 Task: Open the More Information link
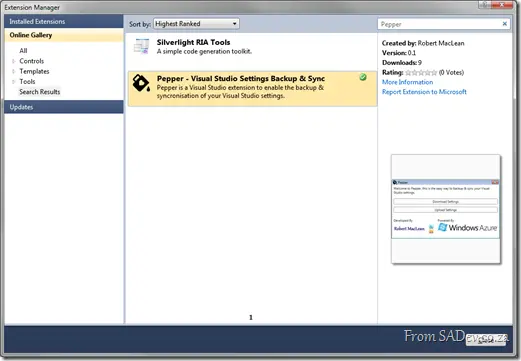click(407, 82)
